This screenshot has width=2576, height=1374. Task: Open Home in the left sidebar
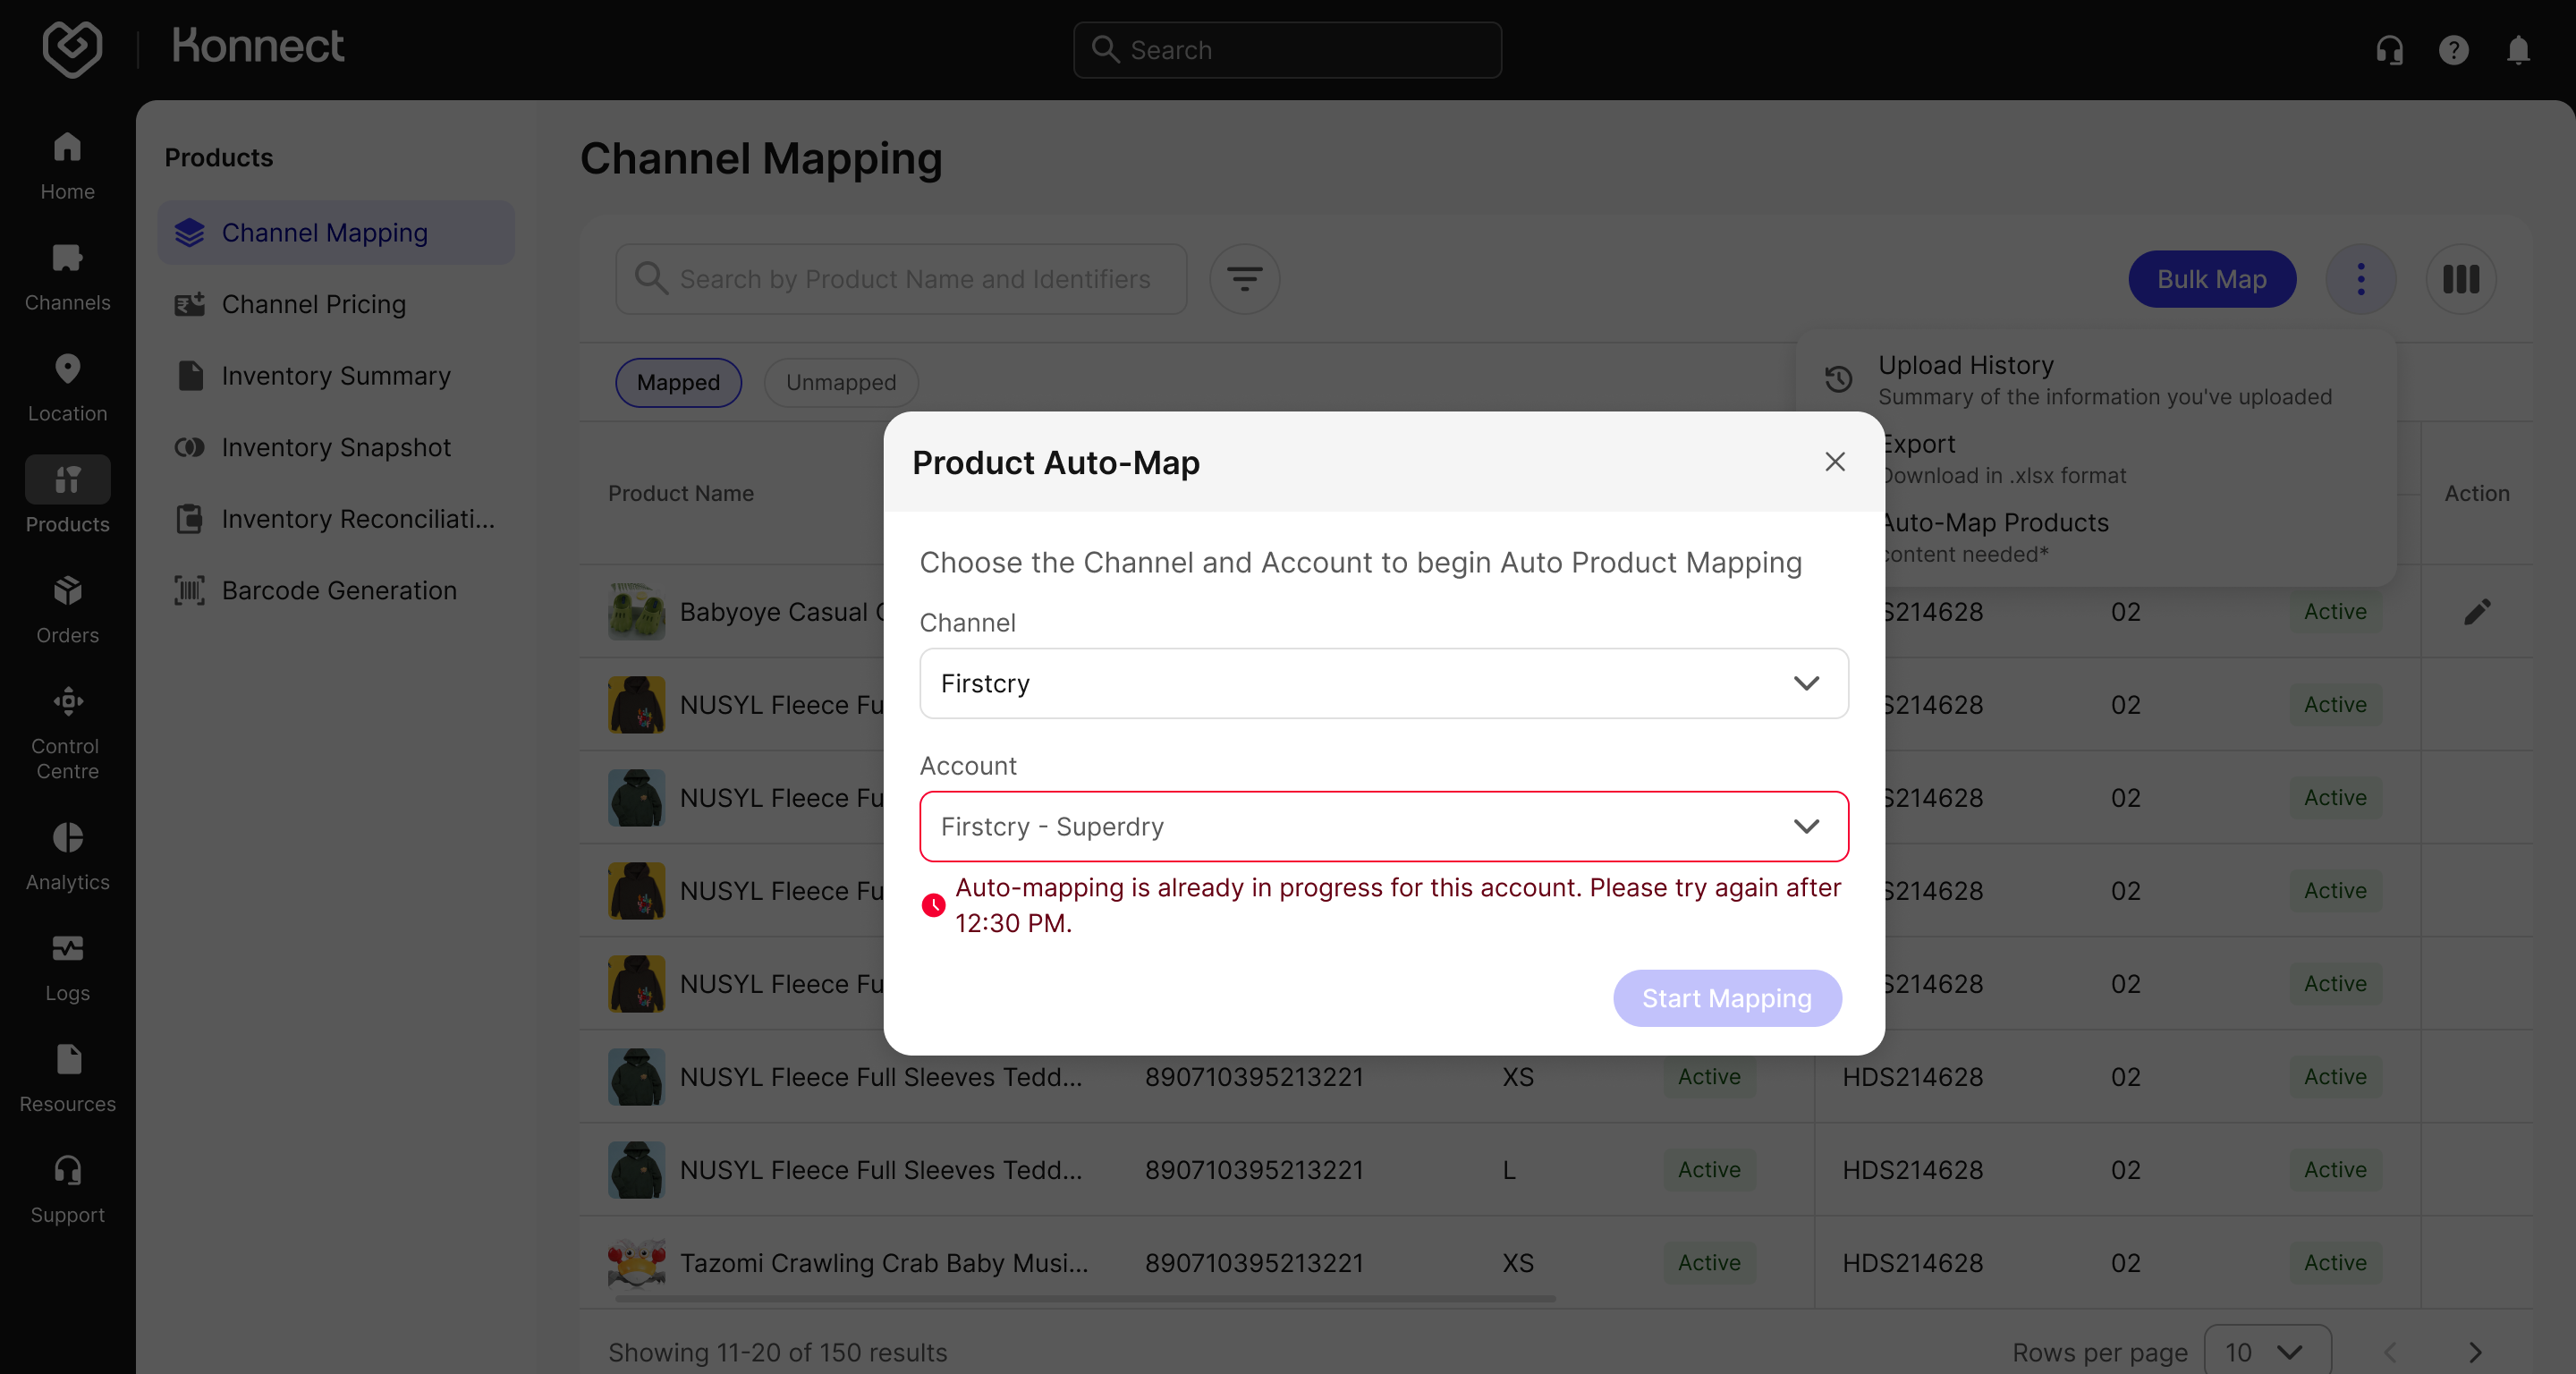(x=67, y=166)
